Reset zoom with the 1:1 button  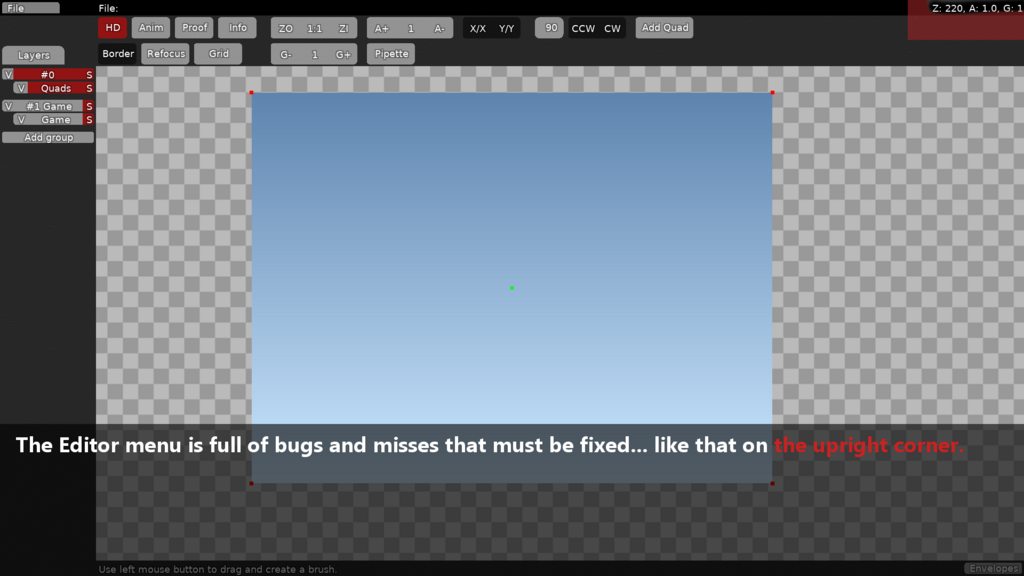(314, 29)
